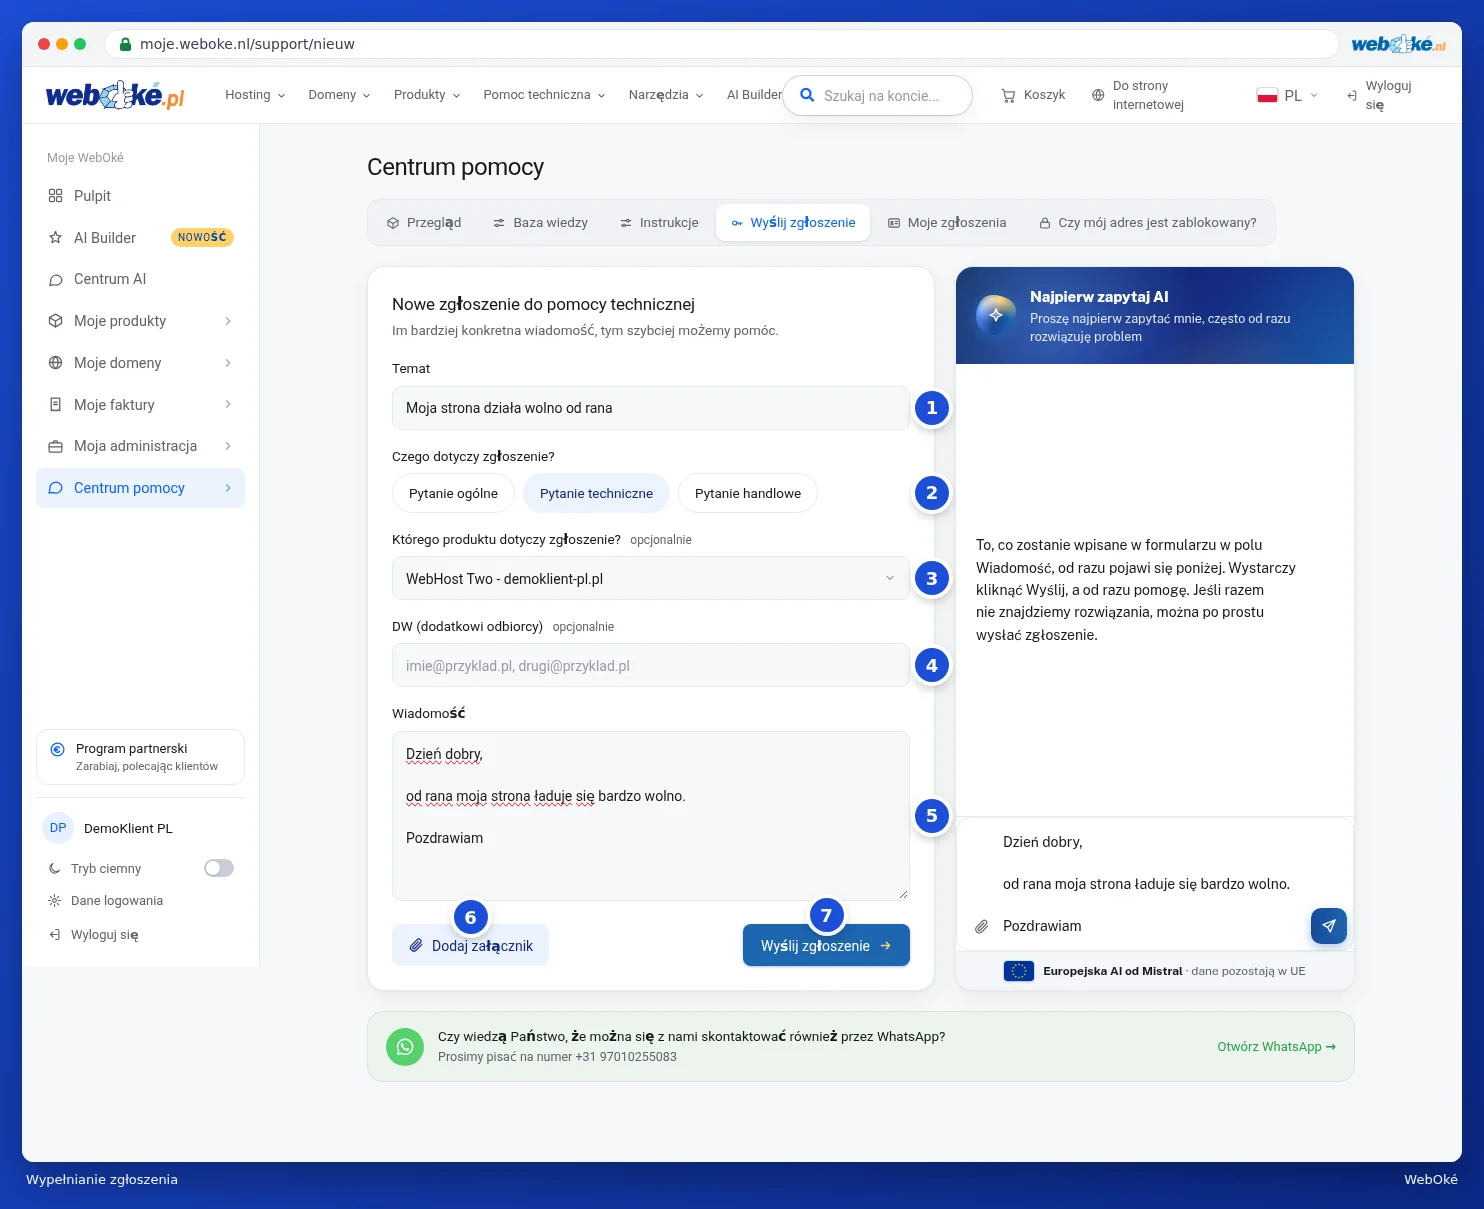
Task: Click the Program partnerski card
Action: coord(140,757)
